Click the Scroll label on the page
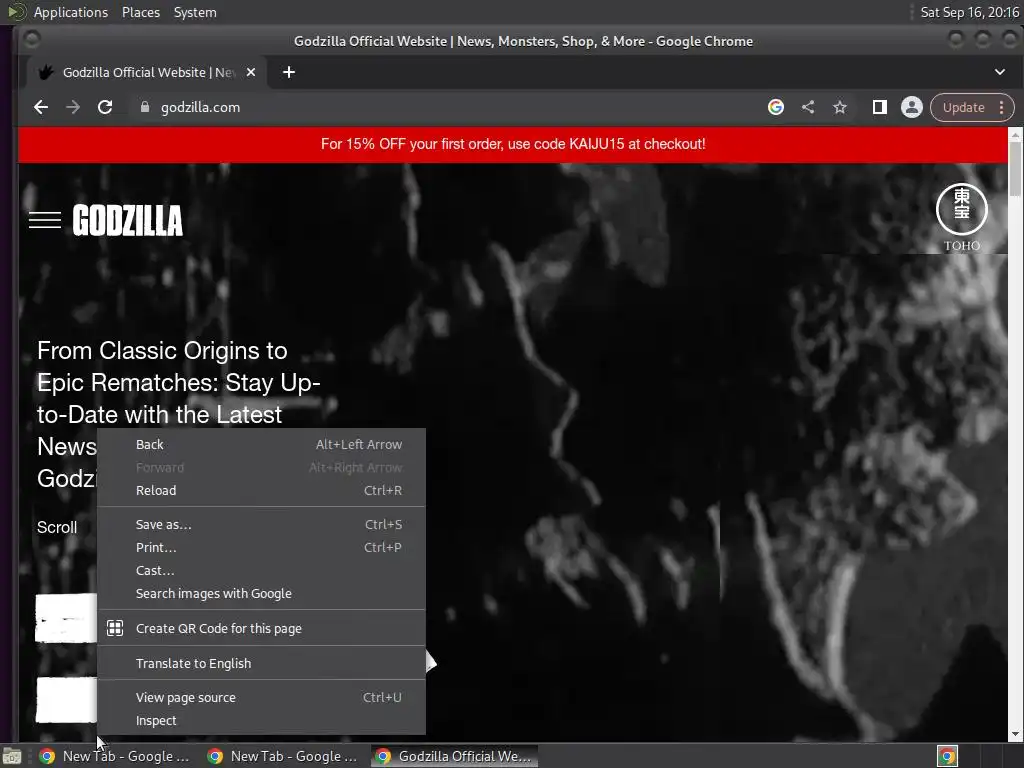Image resolution: width=1024 pixels, height=768 pixels. click(57, 528)
